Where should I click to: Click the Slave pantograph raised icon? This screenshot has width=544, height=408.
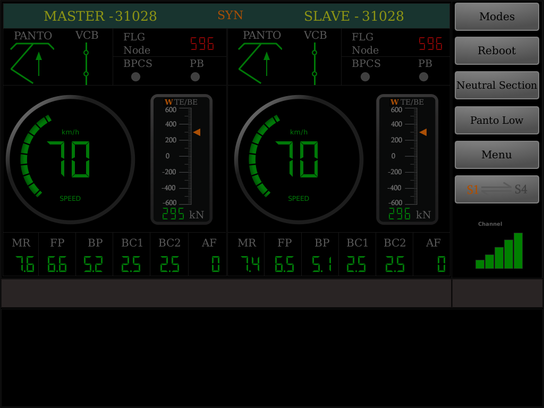pos(260,63)
